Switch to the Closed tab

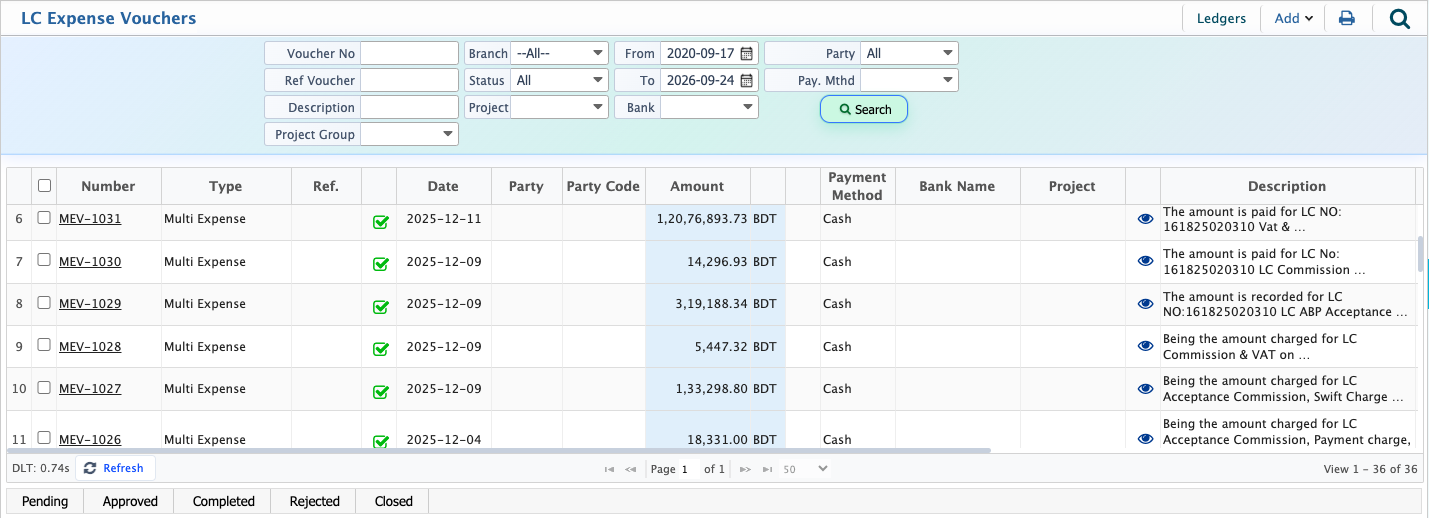pos(394,501)
